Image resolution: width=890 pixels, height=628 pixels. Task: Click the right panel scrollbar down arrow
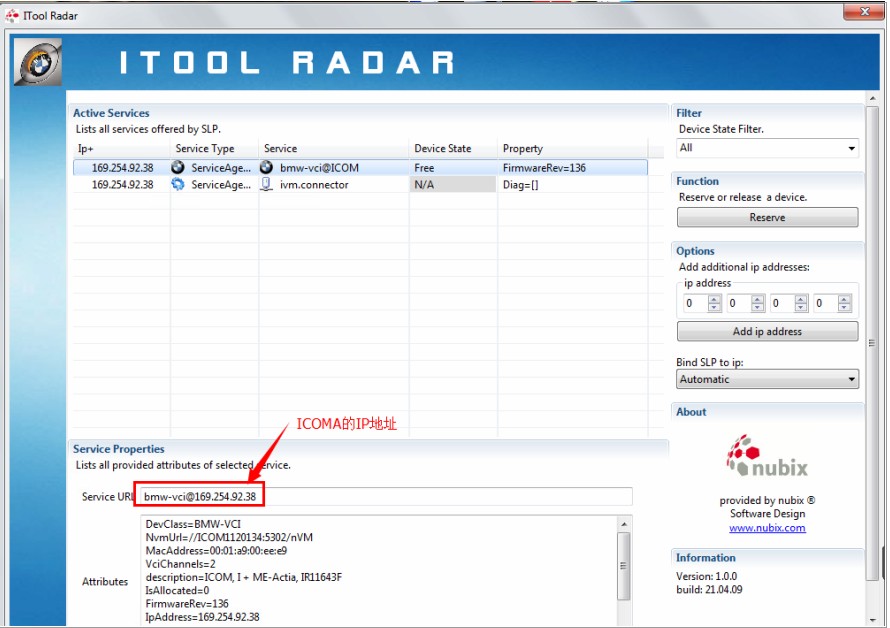pyautogui.click(x=872, y=620)
